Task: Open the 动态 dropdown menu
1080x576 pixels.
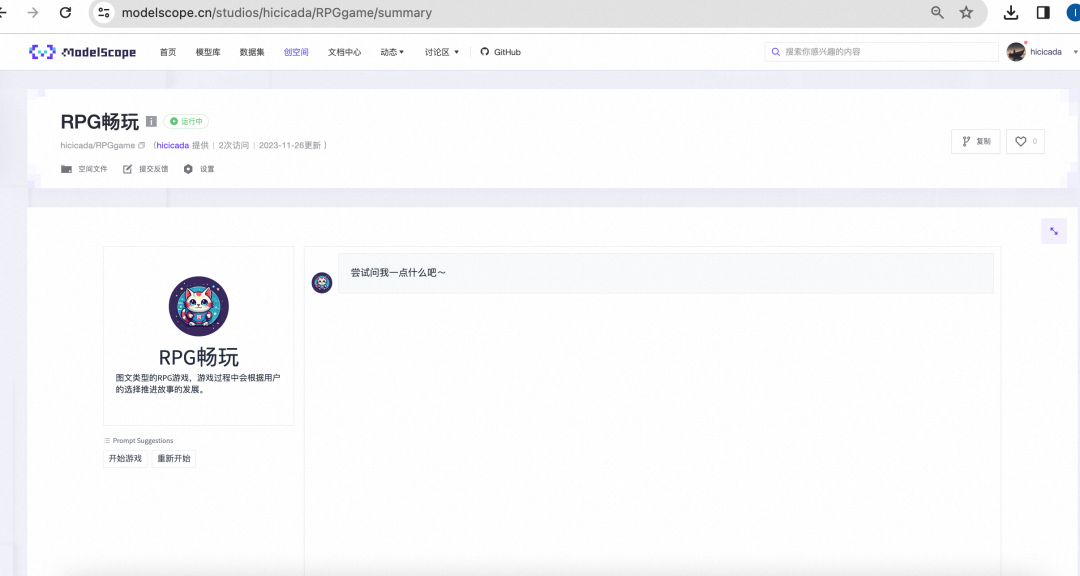Action: [x=390, y=51]
